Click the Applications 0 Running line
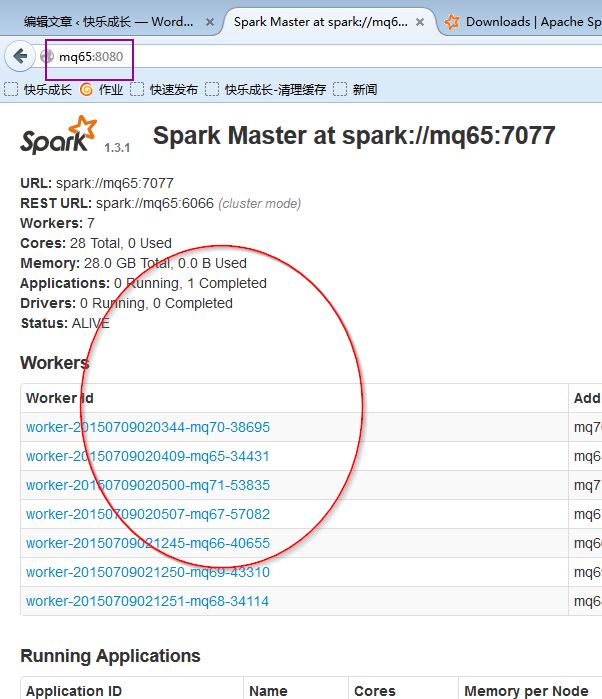The height and width of the screenshot is (699, 602). pyautogui.click(x=144, y=283)
